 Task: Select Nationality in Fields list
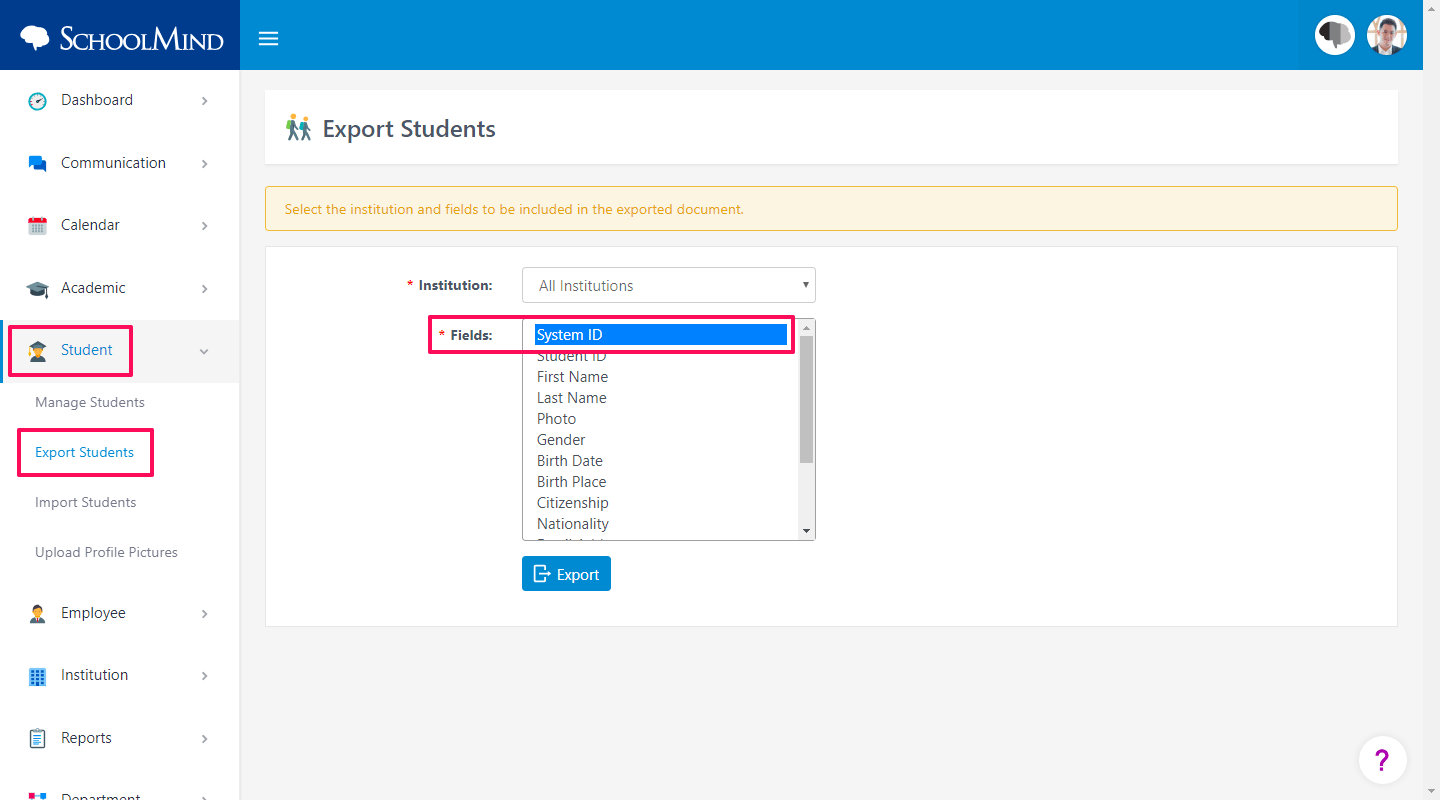tap(661, 524)
